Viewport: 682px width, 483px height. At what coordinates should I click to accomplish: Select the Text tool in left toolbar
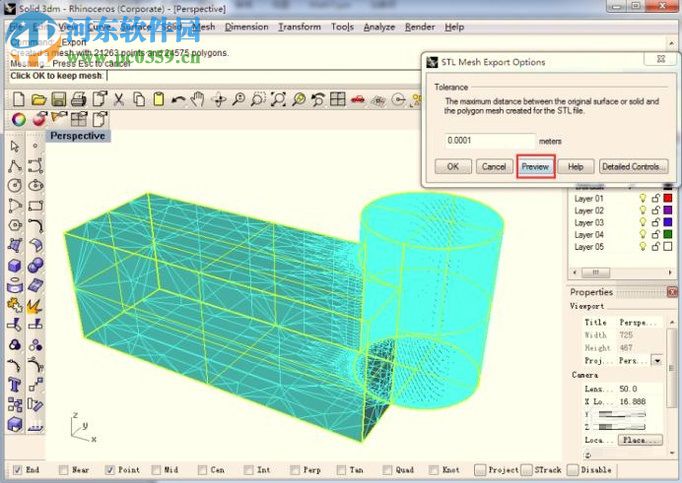tap(15, 385)
